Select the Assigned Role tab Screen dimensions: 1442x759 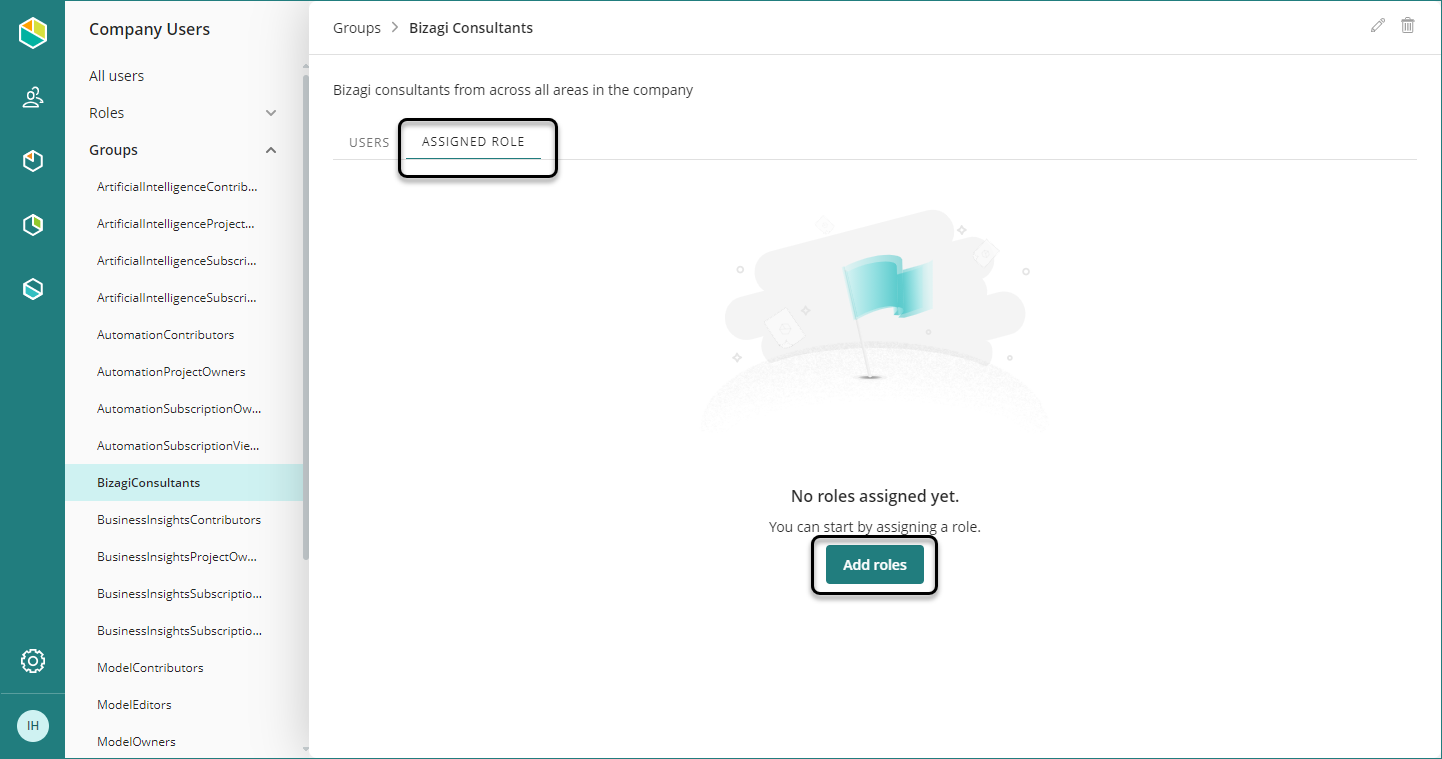tap(473, 142)
